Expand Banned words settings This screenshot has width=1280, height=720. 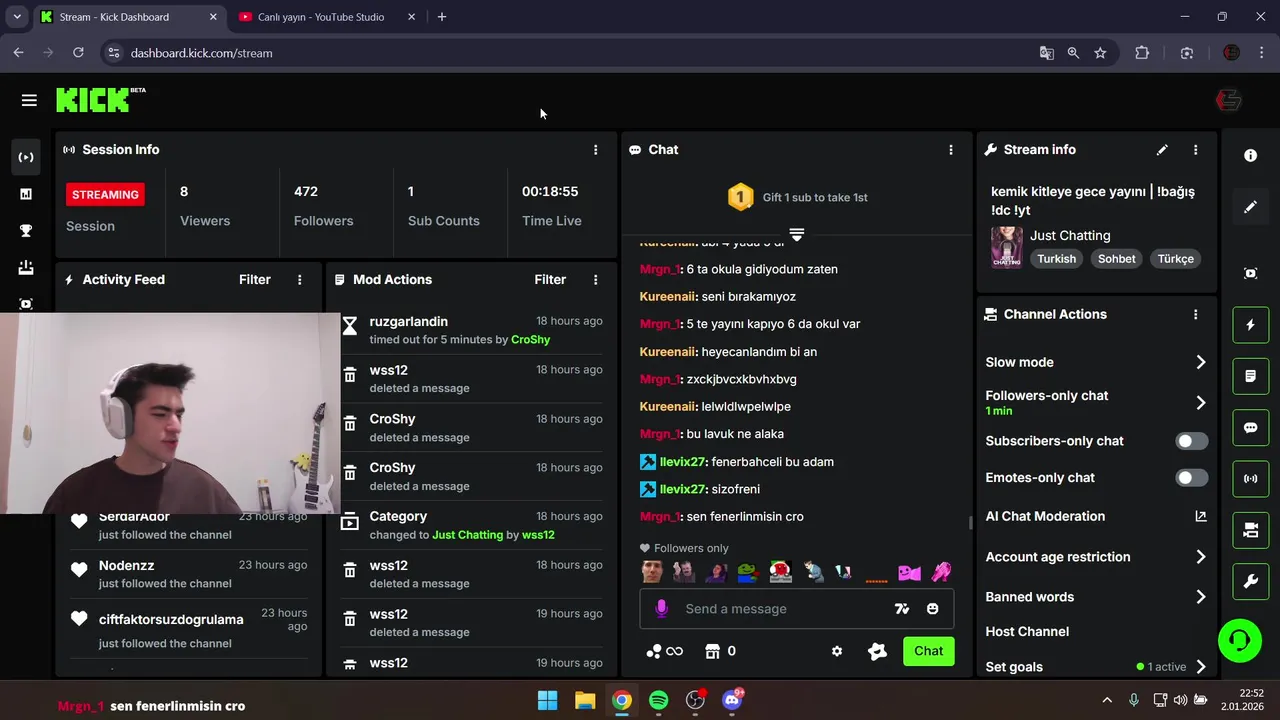tap(1201, 597)
